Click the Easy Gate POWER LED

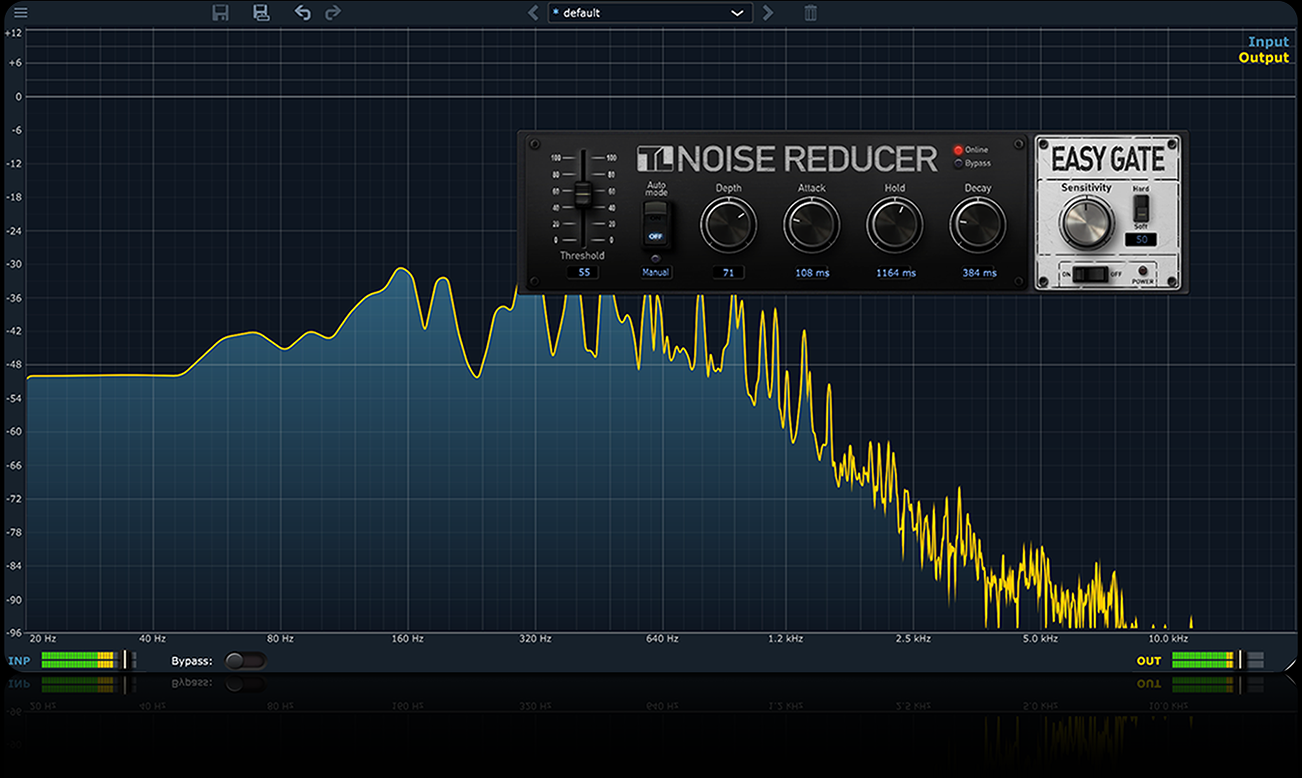[1144, 271]
